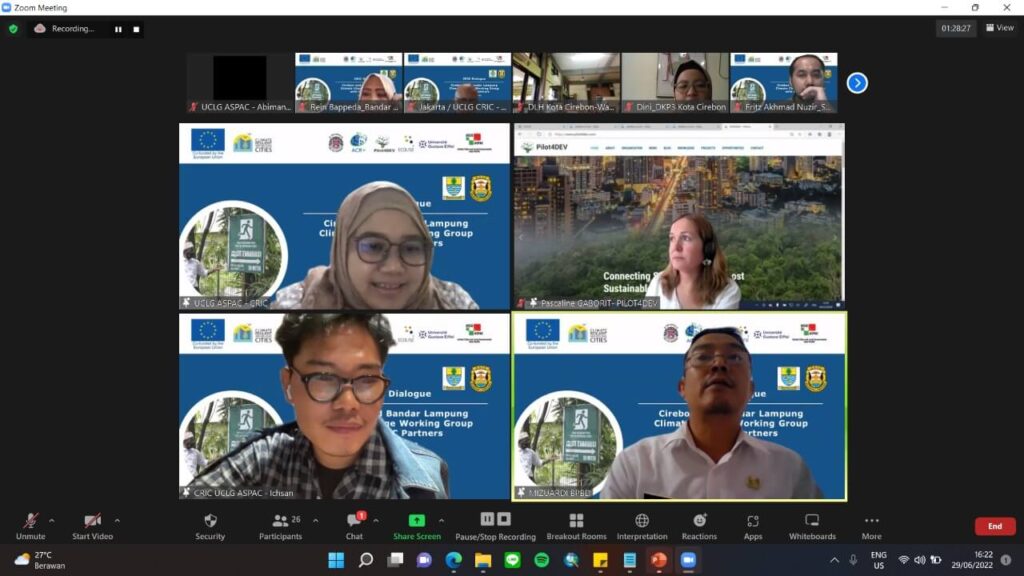This screenshot has width=1024, height=576.
Task: Open PowerPoint from taskbar
Action: pyautogui.click(x=659, y=560)
